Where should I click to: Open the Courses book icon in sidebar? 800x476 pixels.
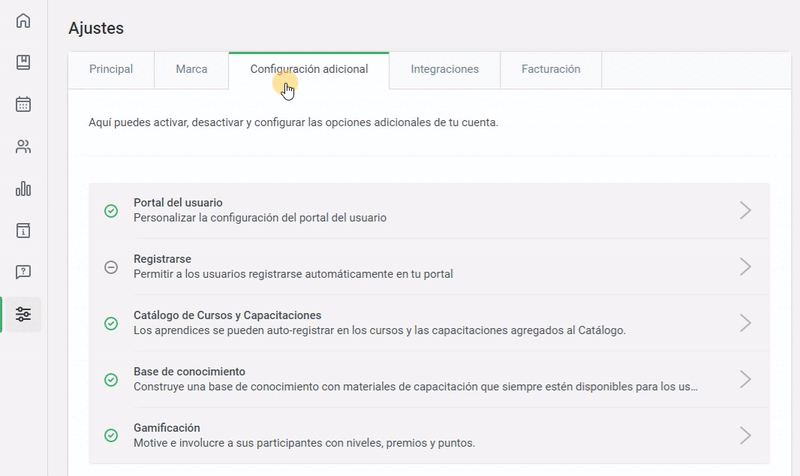23,63
